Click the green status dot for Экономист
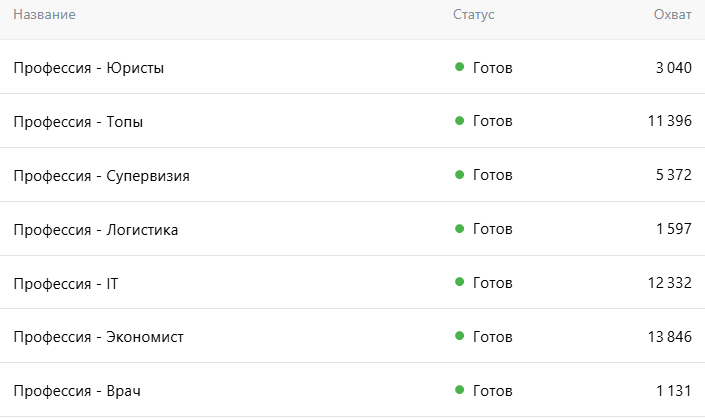This screenshot has height=418, width=705. [460, 336]
